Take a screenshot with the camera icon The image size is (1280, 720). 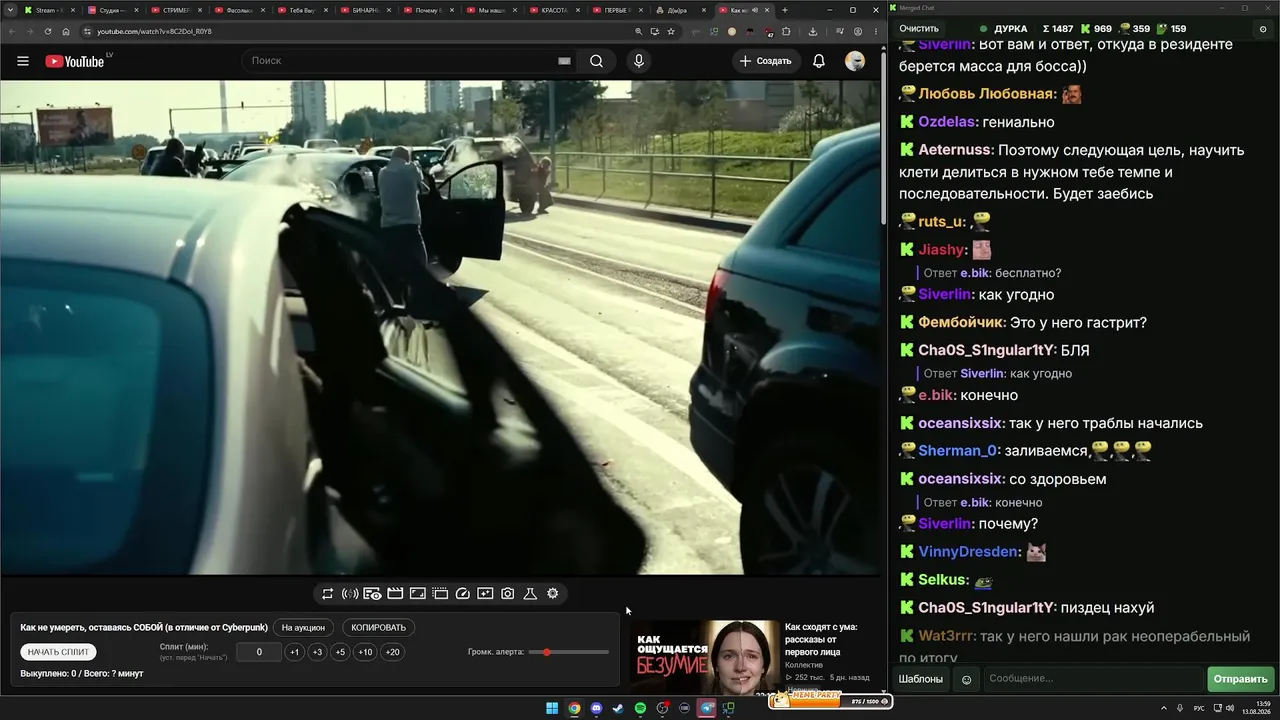click(508, 594)
